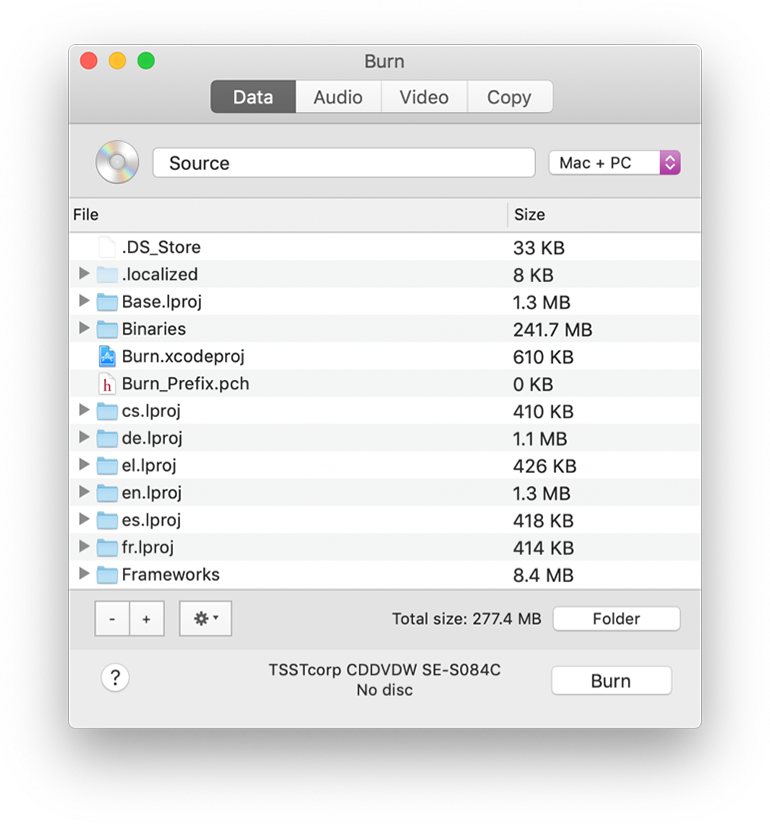770x824 pixels.
Task: Click the Burn button
Action: pos(610,681)
